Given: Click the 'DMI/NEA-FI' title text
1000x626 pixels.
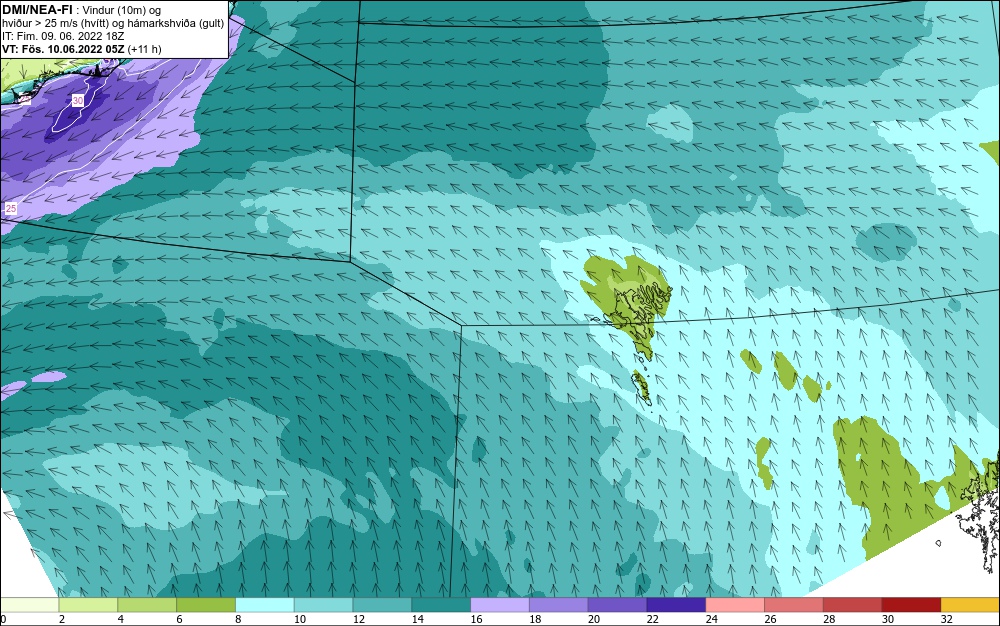Looking at the screenshot, I should coord(37,10).
